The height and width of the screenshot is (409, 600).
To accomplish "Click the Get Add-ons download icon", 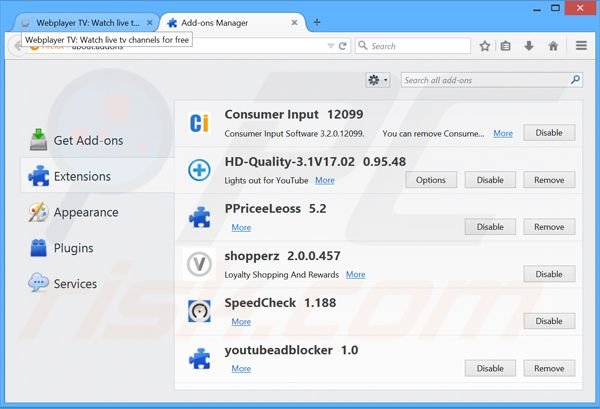I will pos(38,140).
